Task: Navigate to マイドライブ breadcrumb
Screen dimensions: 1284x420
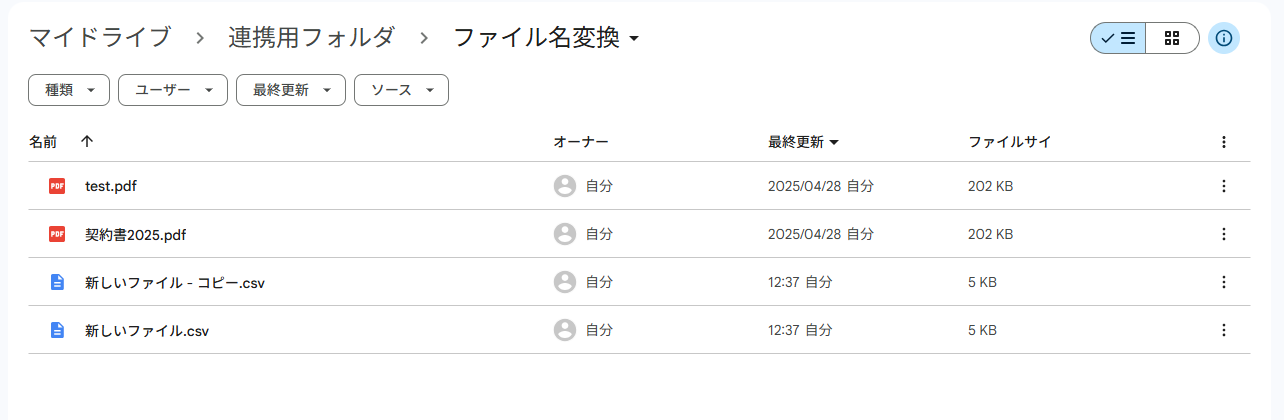Action: click(100, 38)
